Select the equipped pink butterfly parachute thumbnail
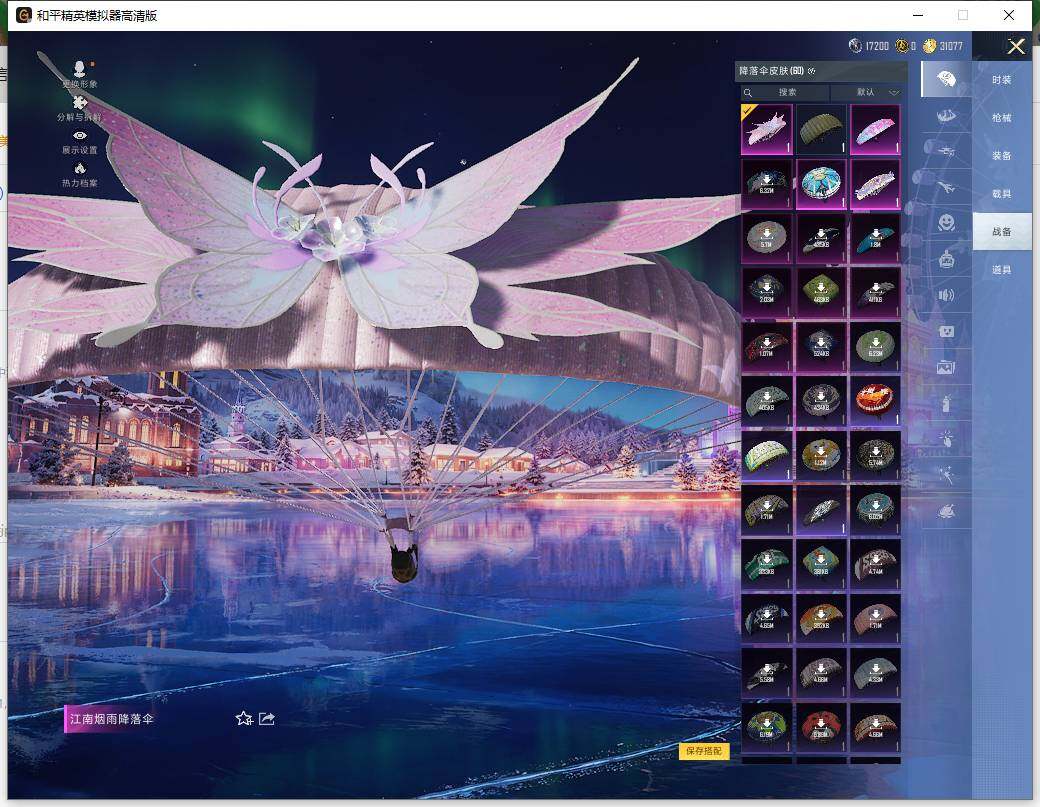 click(x=766, y=129)
